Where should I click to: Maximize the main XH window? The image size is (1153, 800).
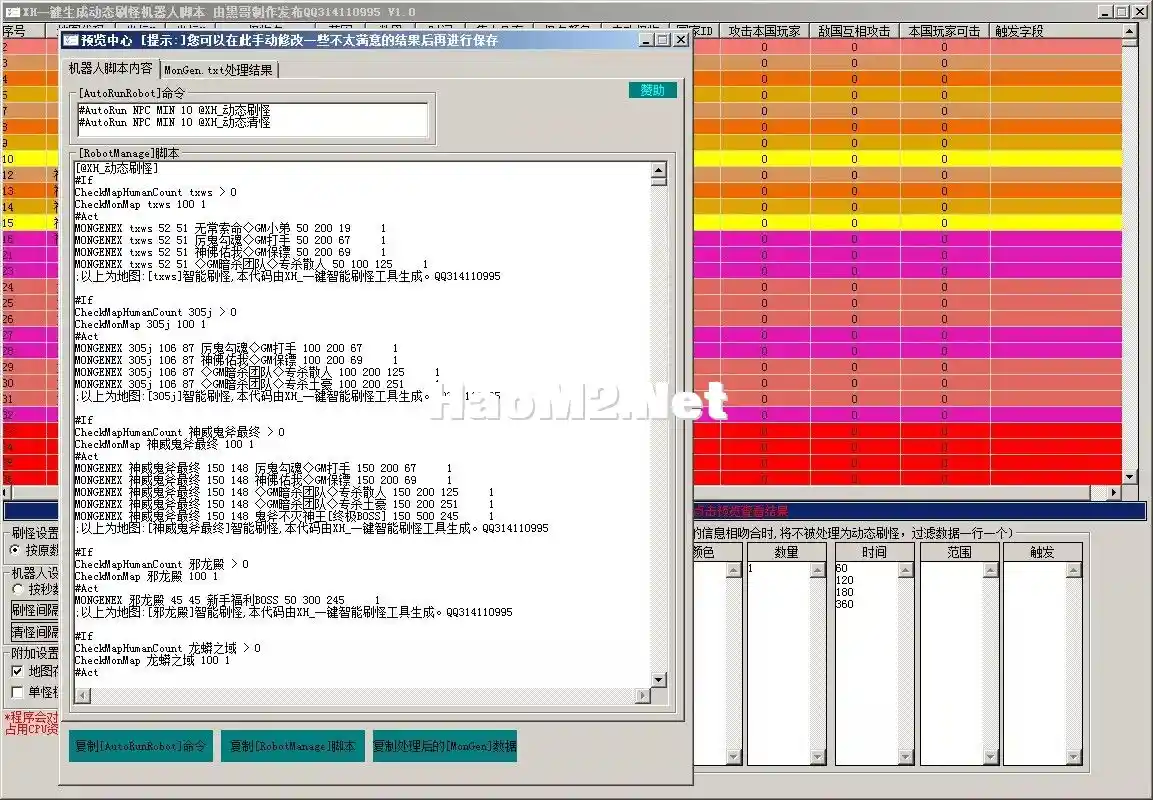point(1122,12)
